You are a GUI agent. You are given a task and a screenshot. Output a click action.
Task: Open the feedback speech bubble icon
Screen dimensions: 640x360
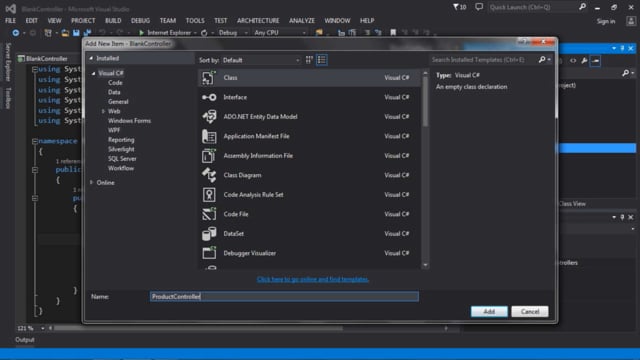click(x=479, y=7)
